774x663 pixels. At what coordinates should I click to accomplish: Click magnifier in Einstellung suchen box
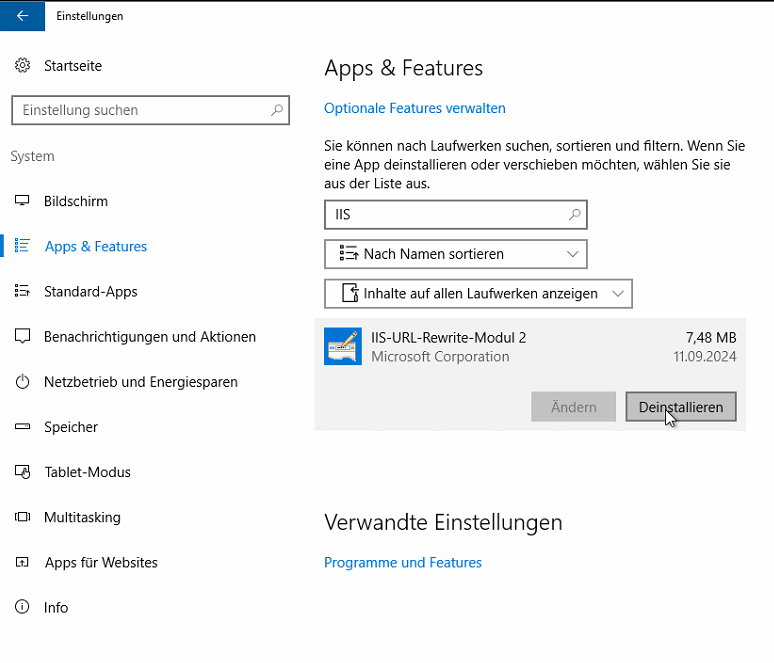277,110
